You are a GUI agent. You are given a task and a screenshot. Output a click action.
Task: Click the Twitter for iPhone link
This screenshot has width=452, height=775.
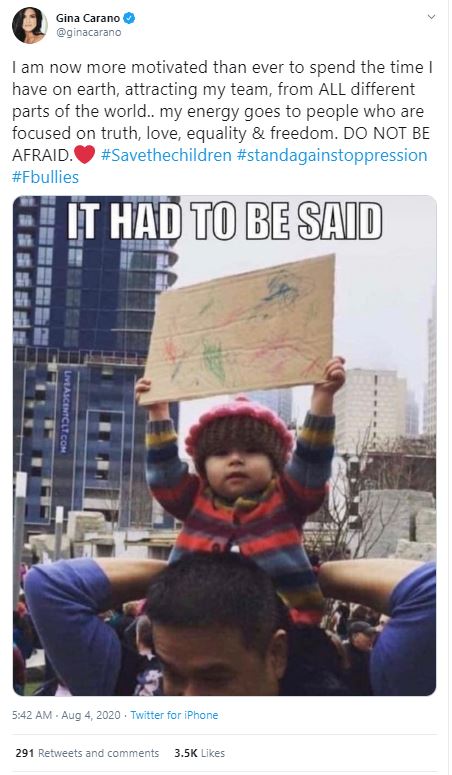coord(174,715)
